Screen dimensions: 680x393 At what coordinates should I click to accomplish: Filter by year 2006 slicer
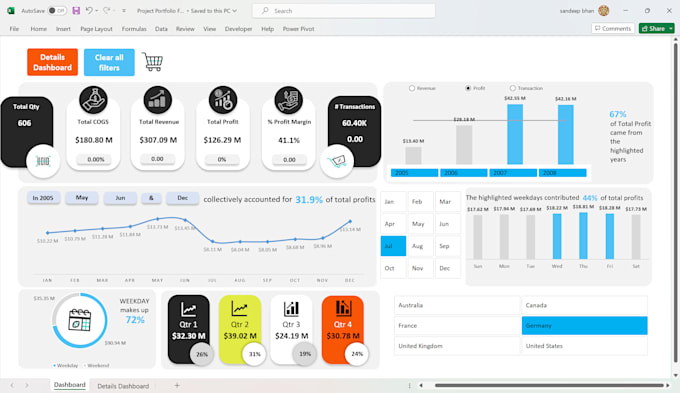(464, 173)
